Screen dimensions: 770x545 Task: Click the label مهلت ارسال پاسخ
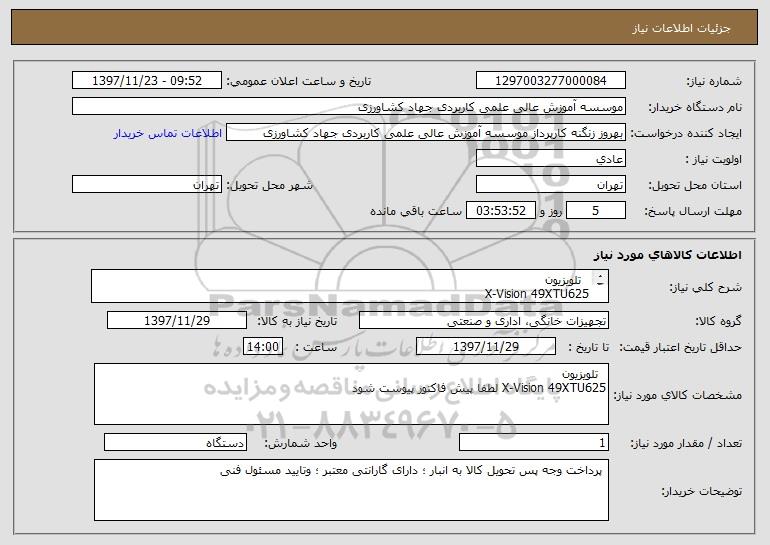point(693,211)
